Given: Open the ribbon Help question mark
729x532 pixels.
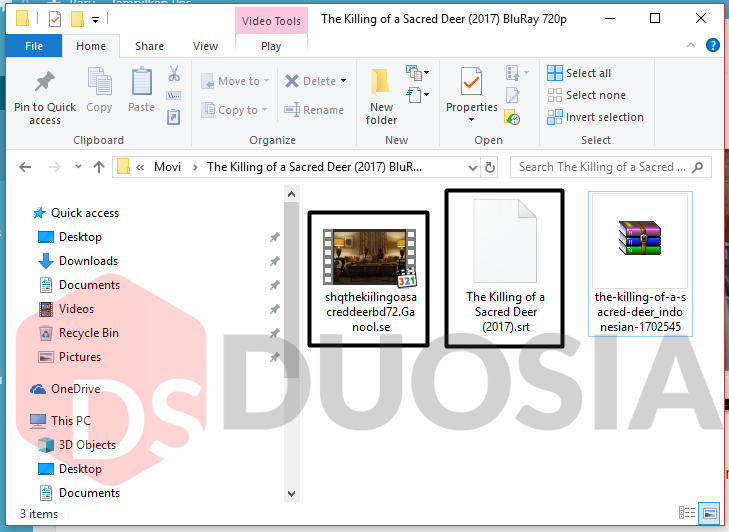Looking at the screenshot, I should pyautogui.click(x=712, y=45).
